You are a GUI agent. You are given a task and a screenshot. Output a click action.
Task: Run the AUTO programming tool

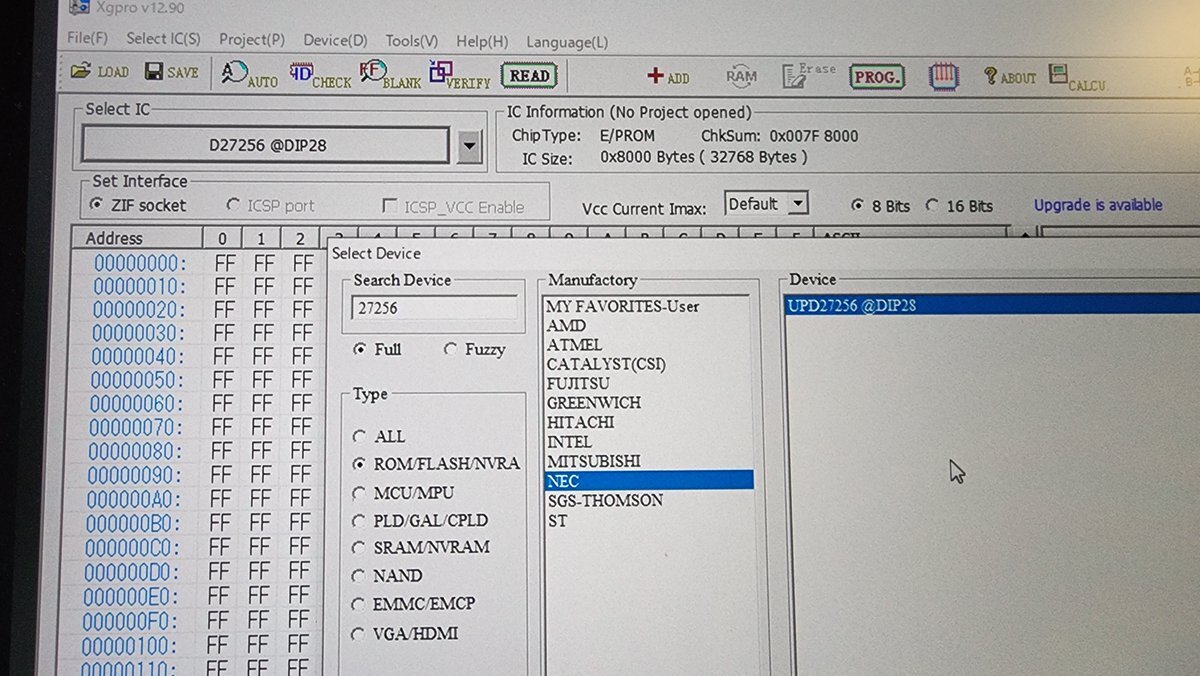click(x=250, y=74)
